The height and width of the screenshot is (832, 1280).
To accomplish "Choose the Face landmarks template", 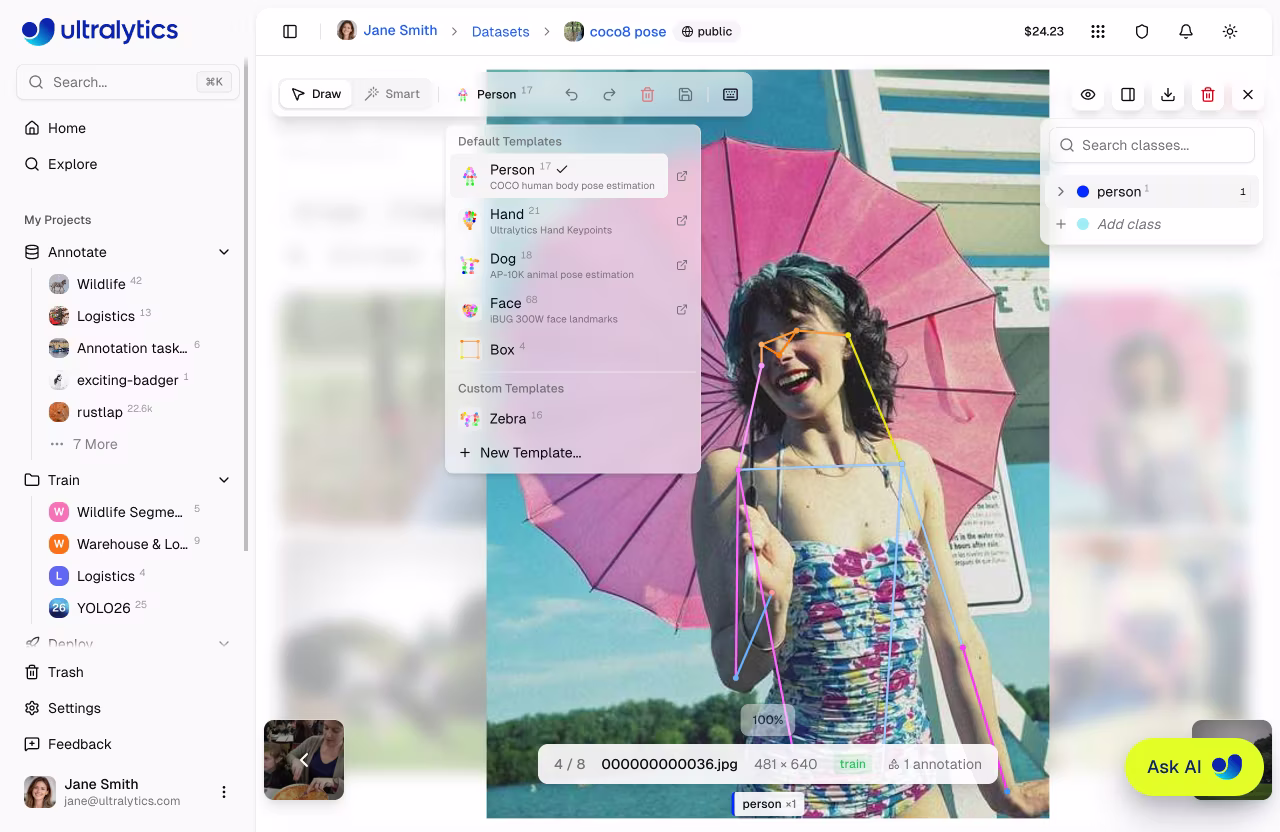I will [x=559, y=309].
